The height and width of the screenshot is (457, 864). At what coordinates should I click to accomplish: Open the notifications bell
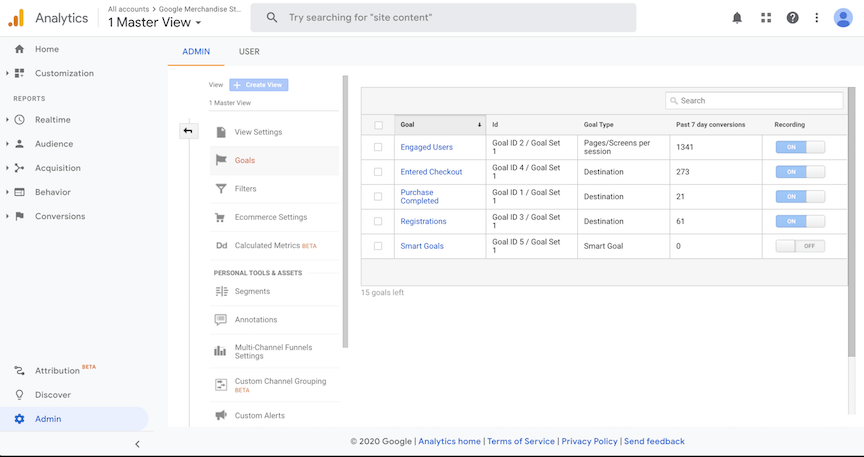[737, 18]
